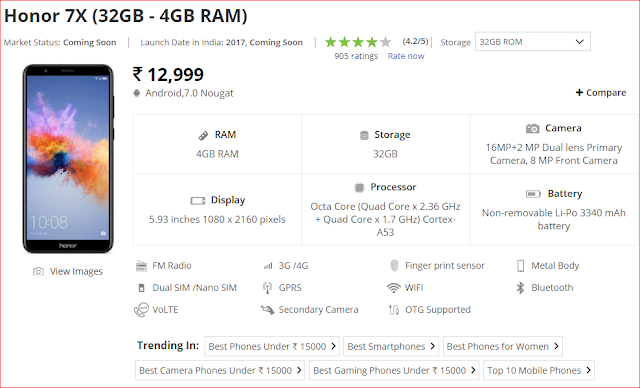Click Launch Date 2017, Coming Soon text
Image resolution: width=640 pixels, height=388 pixels.
tap(222, 42)
